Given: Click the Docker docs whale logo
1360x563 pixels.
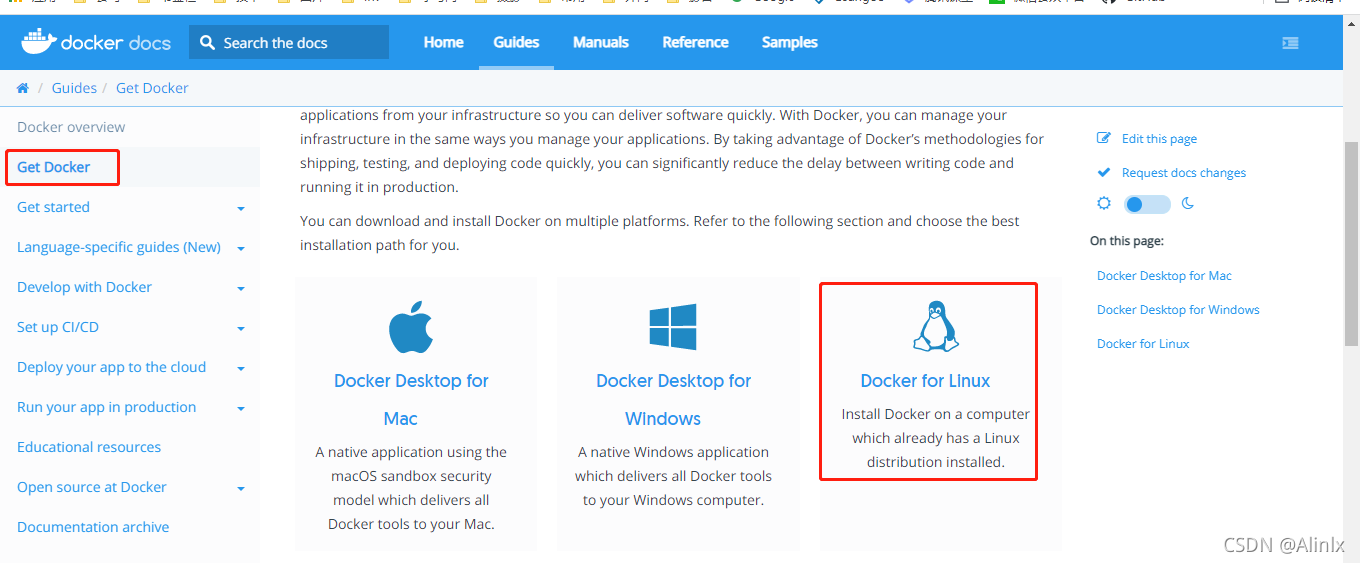Looking at the screenshot, I should 38,41.
